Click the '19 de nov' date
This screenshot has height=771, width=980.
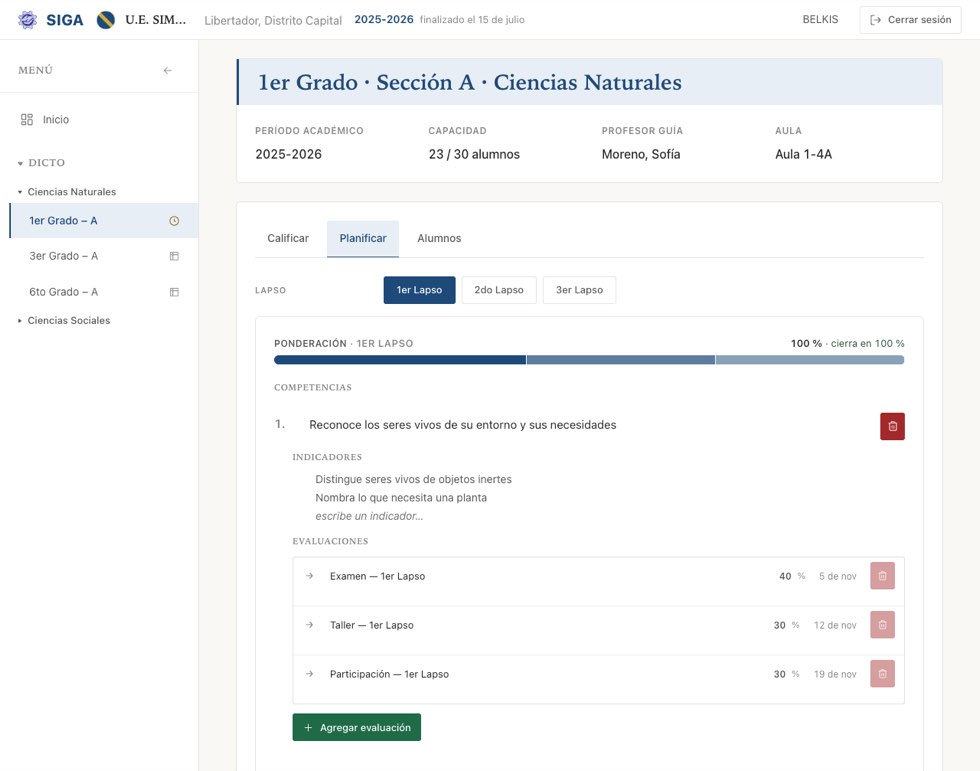(x=835, y=674)
